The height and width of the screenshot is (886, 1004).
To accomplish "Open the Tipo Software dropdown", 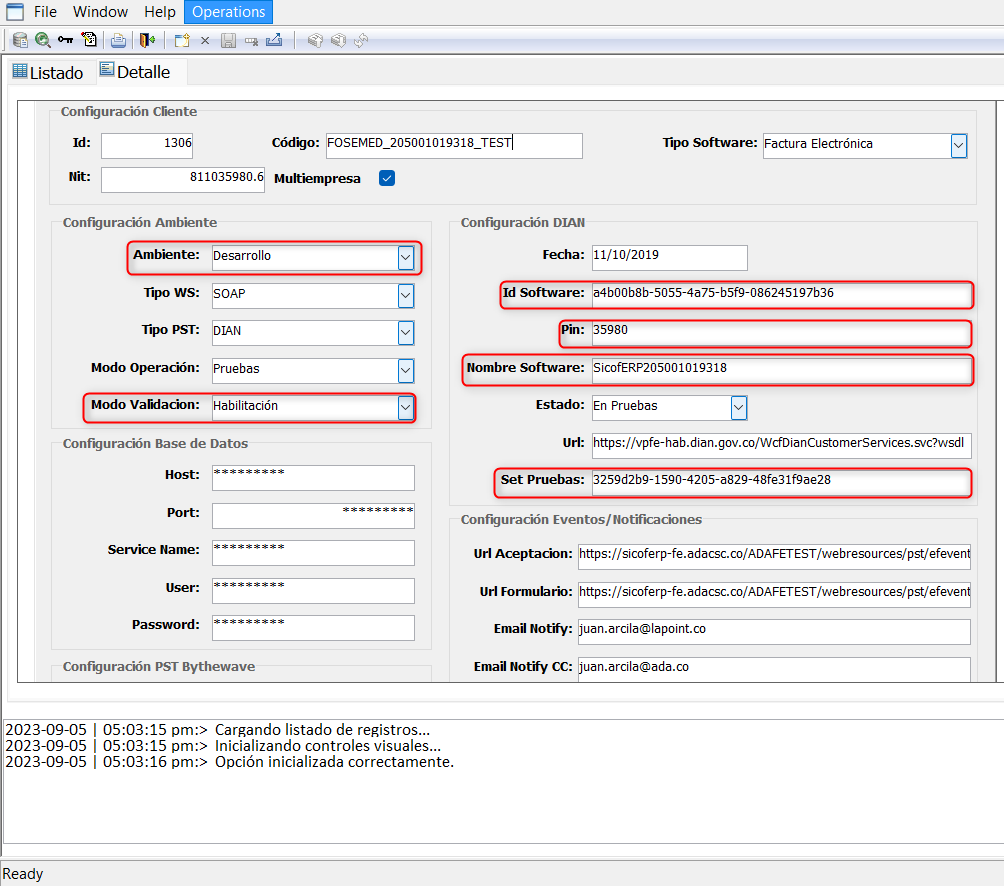I will [x=958, y=145].
